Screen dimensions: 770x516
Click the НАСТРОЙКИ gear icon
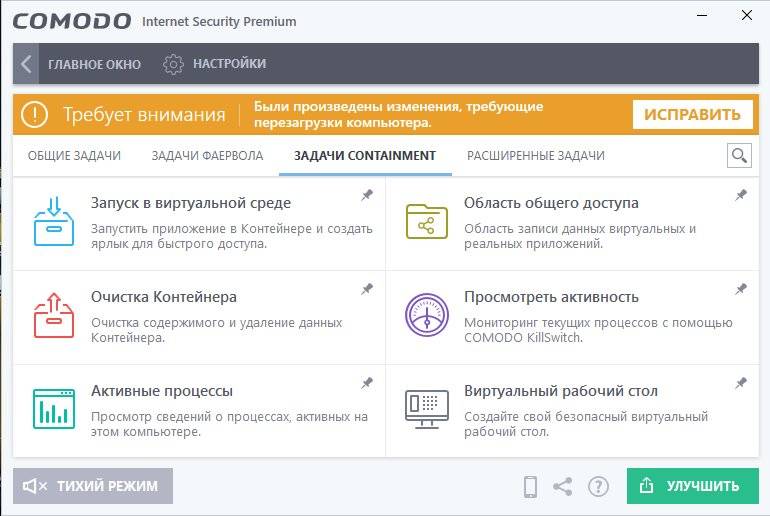pos(173,64)
